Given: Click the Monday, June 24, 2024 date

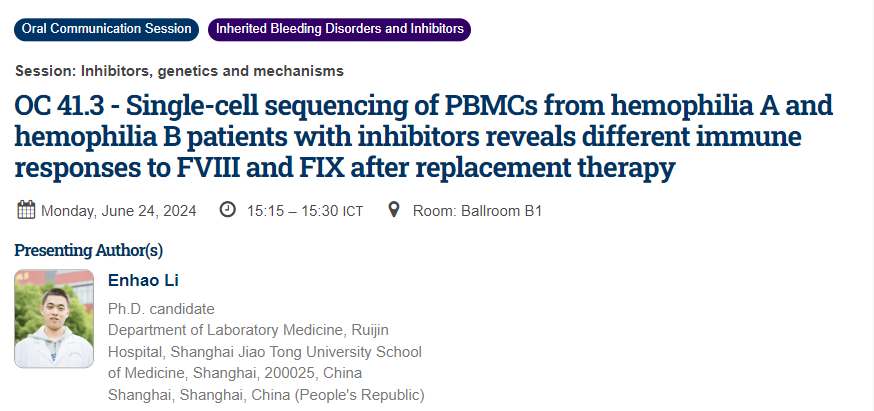Looking at the screenshot, I should click(119, 211).
